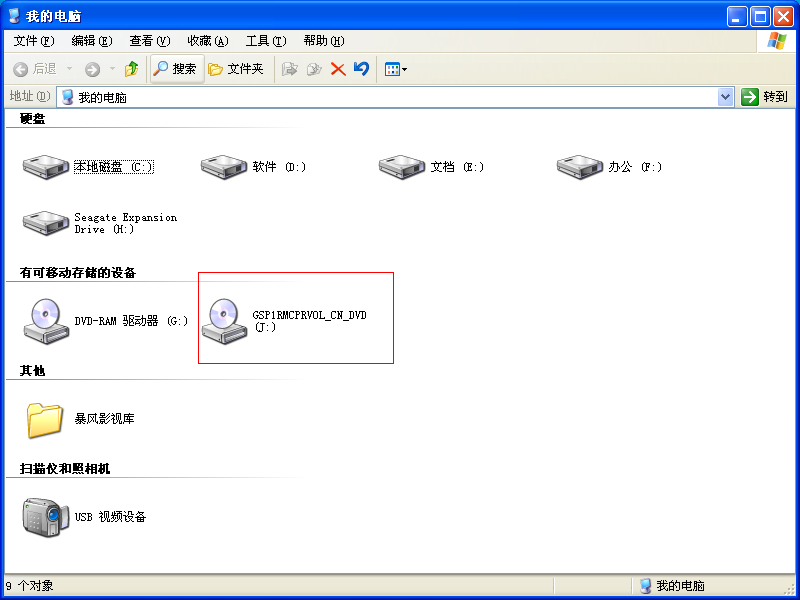The width and height of the screenshot is (800, 600).
Task: Open the Forward button history dropdown arrow
Action: pos(112,69)
